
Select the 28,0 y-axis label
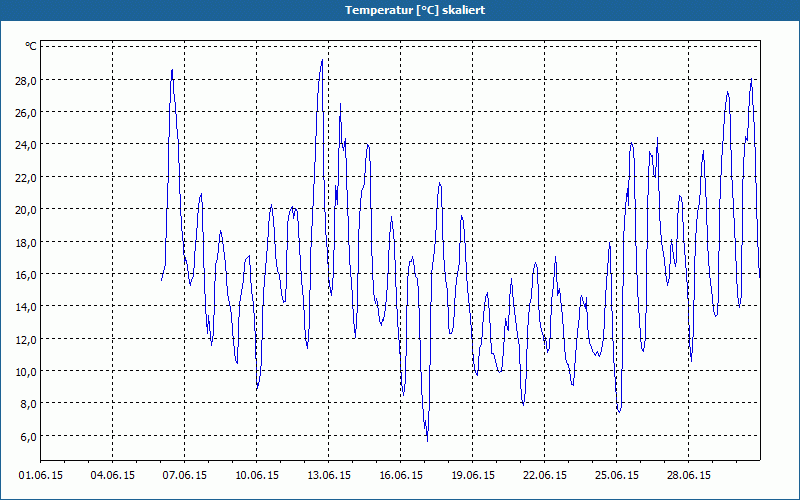pyautogui.click(x=26, y=81)
